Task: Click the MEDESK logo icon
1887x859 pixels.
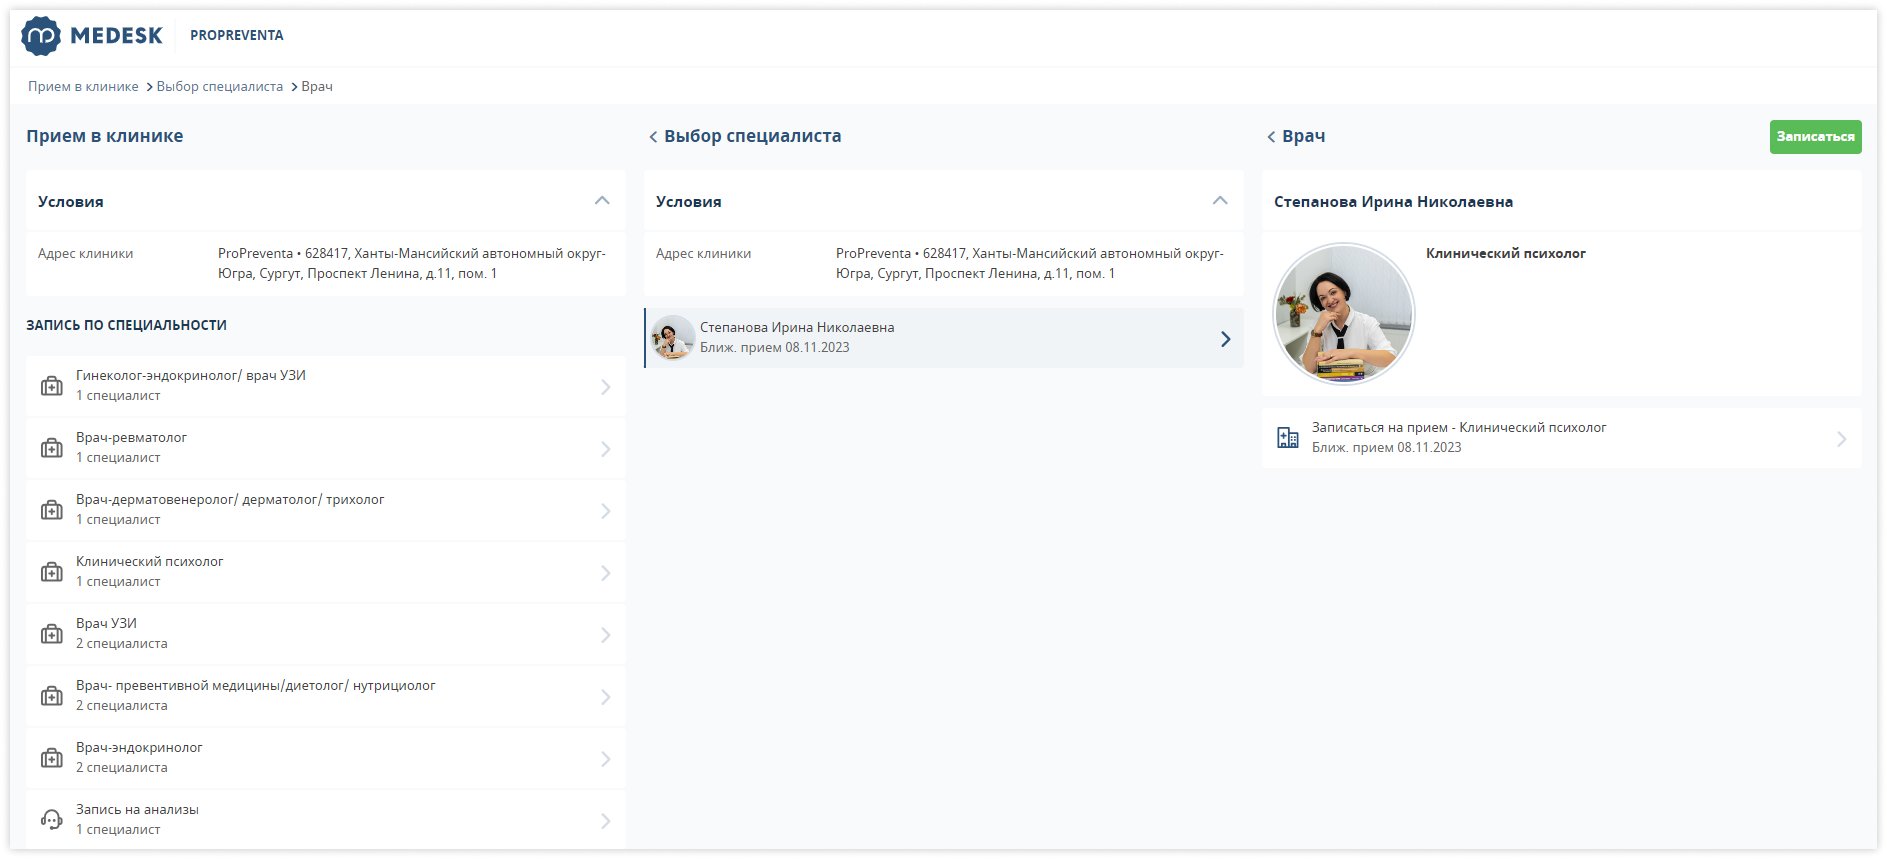Action: (x=41, y=36)
